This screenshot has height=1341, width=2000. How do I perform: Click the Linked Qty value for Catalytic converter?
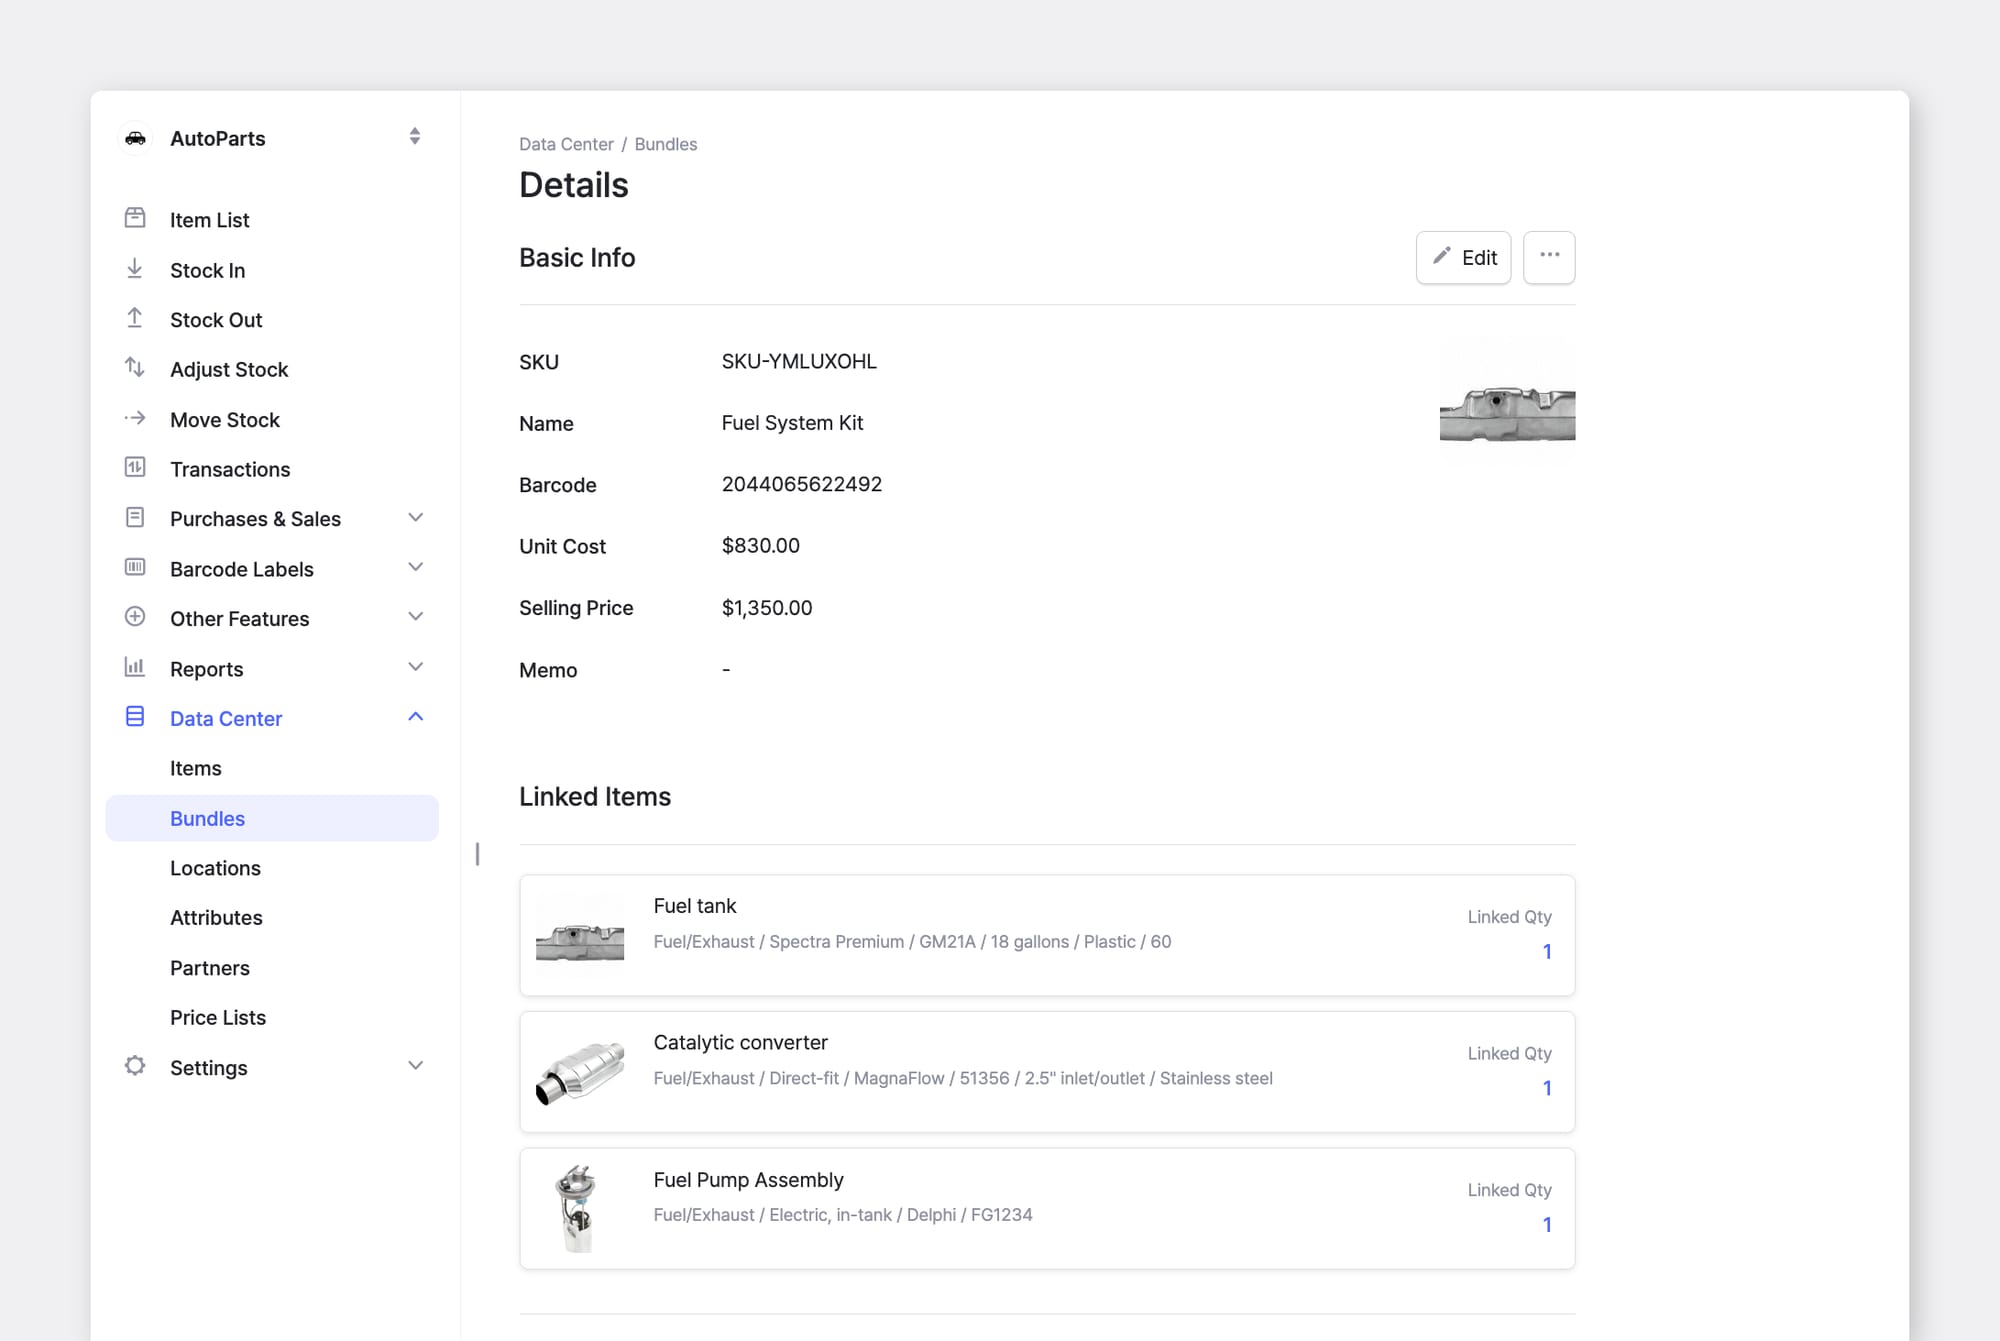coord(1547,1088)
